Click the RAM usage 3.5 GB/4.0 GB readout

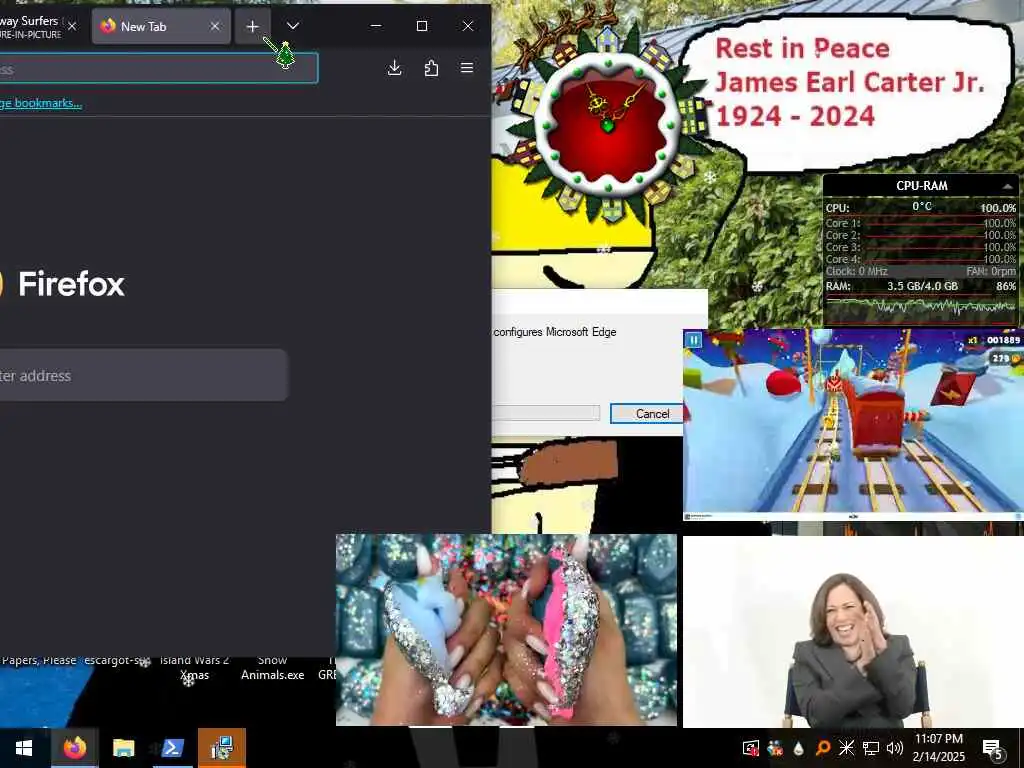922,286
